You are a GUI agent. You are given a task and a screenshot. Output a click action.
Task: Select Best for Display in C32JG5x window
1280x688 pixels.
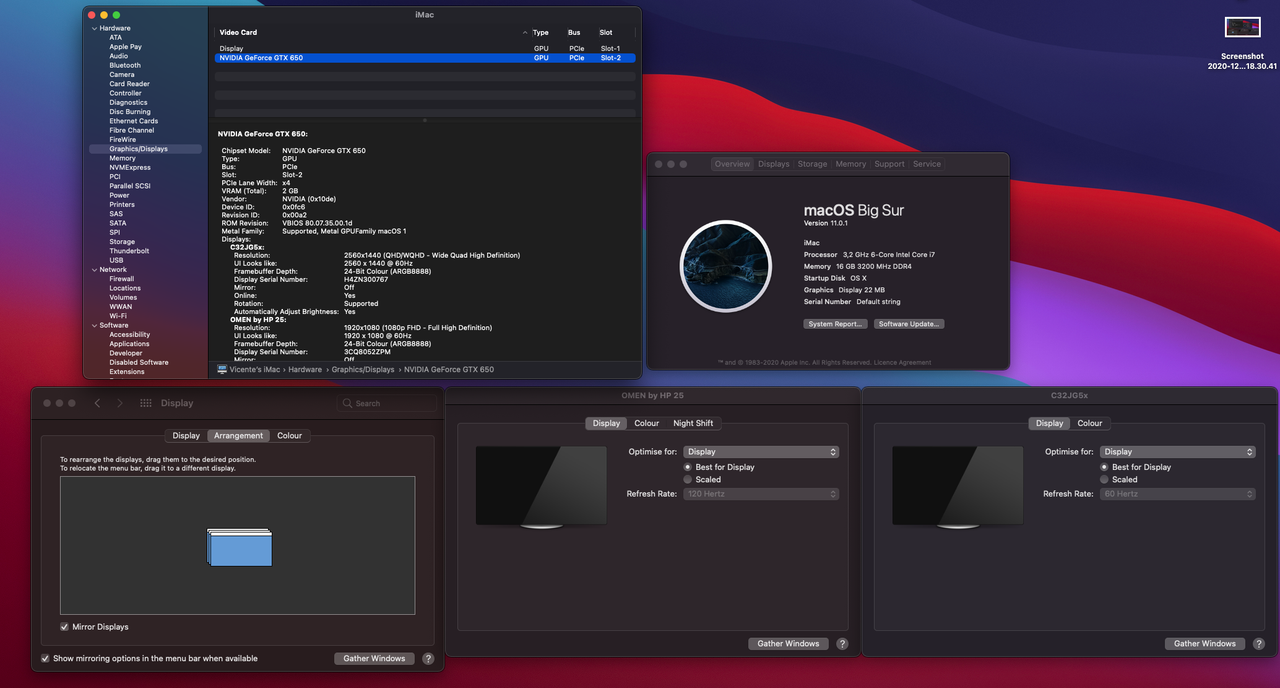(x=1105, y=467)
